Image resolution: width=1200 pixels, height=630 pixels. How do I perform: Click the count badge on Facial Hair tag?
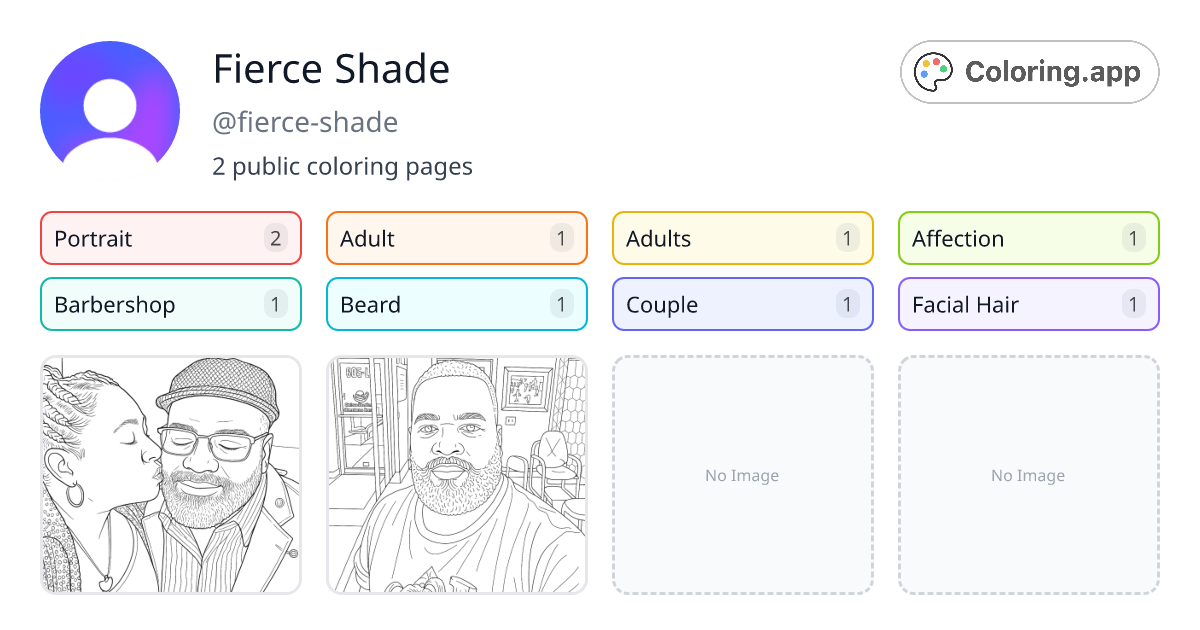(x=1133, y=304)
